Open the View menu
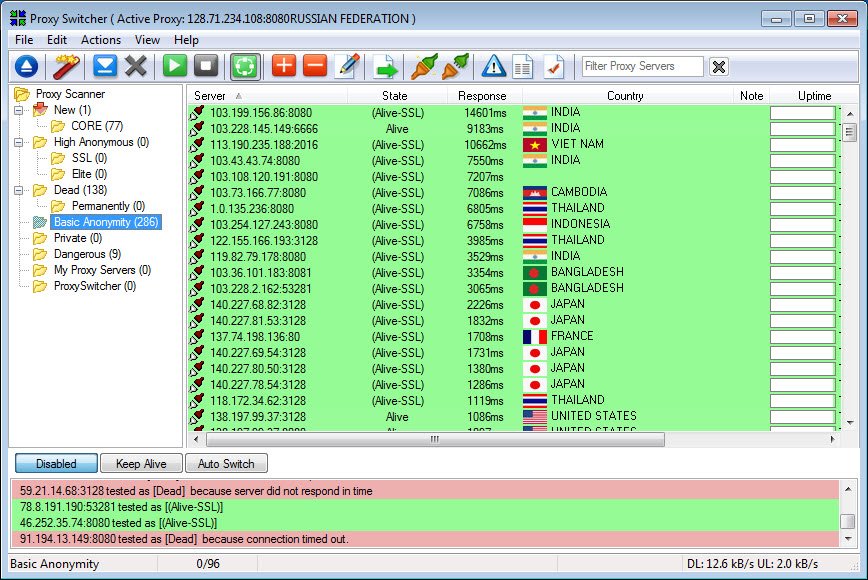 [147, 40]
